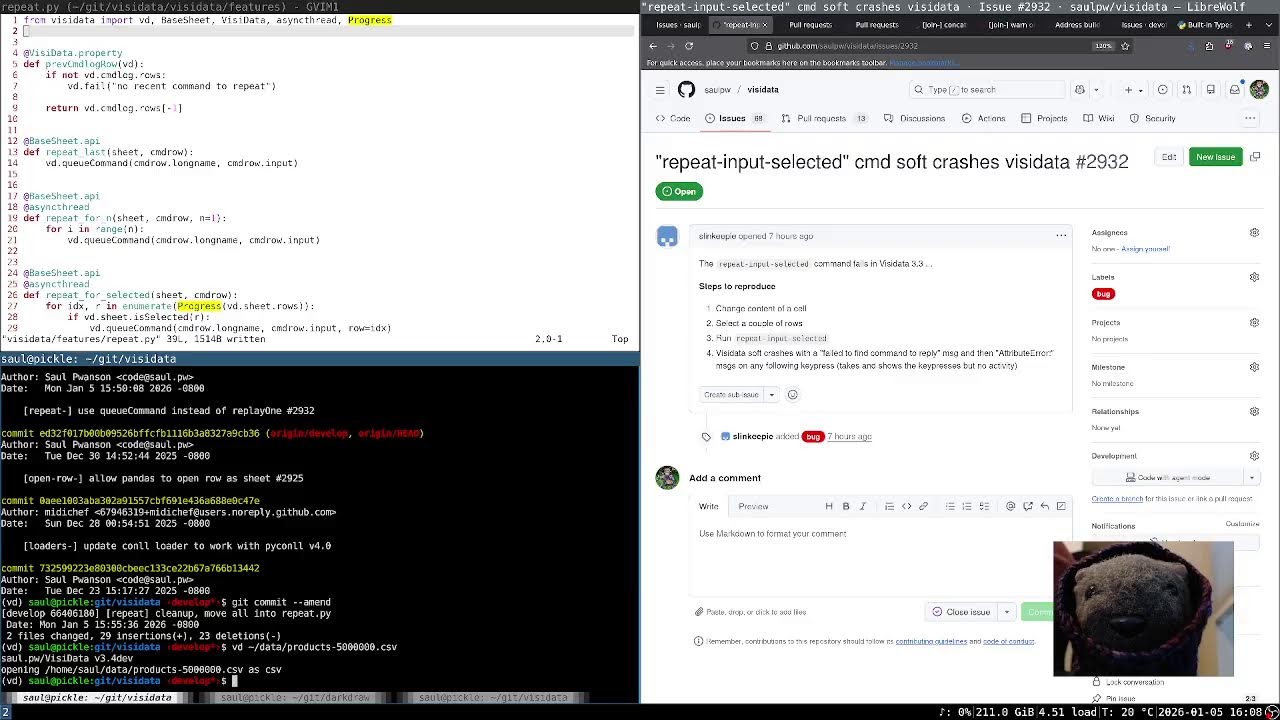Image resolution: width=1280 pixels, height=720 pixels.
Task: Click the webcam overlay thumbnail
Action: [x=1143, y=609]
